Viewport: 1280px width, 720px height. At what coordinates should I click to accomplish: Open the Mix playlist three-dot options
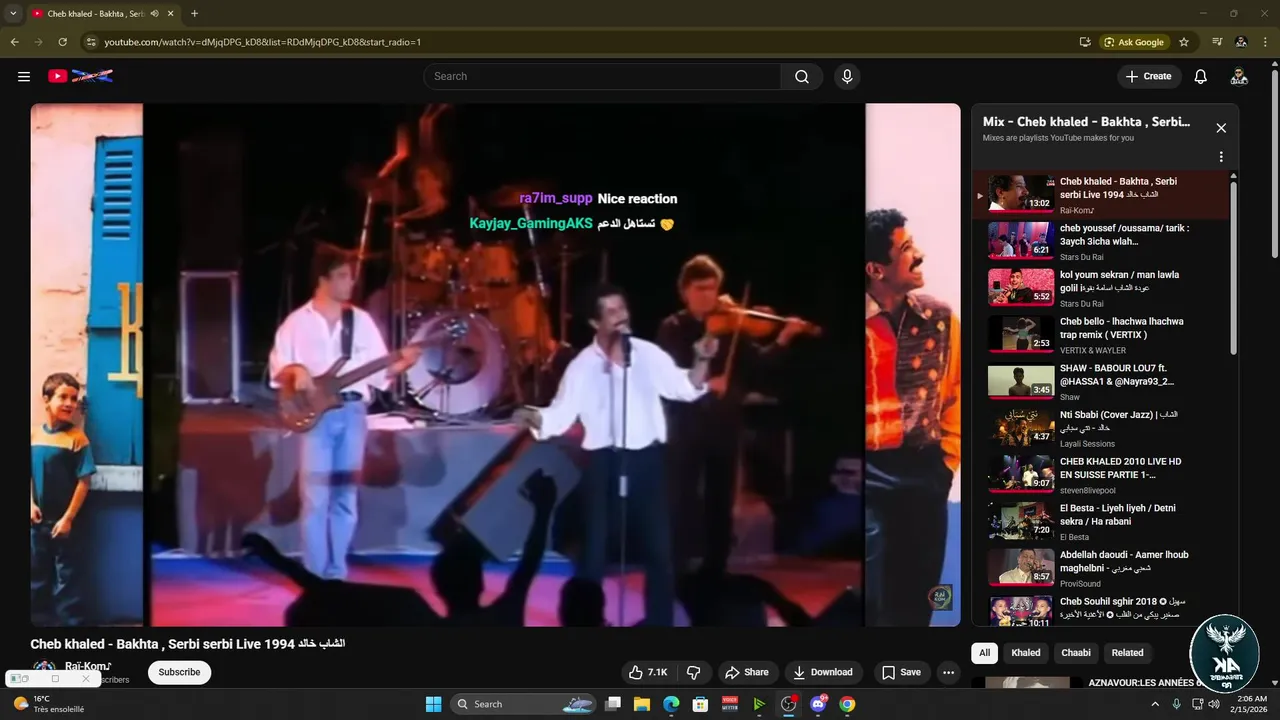1221,157
